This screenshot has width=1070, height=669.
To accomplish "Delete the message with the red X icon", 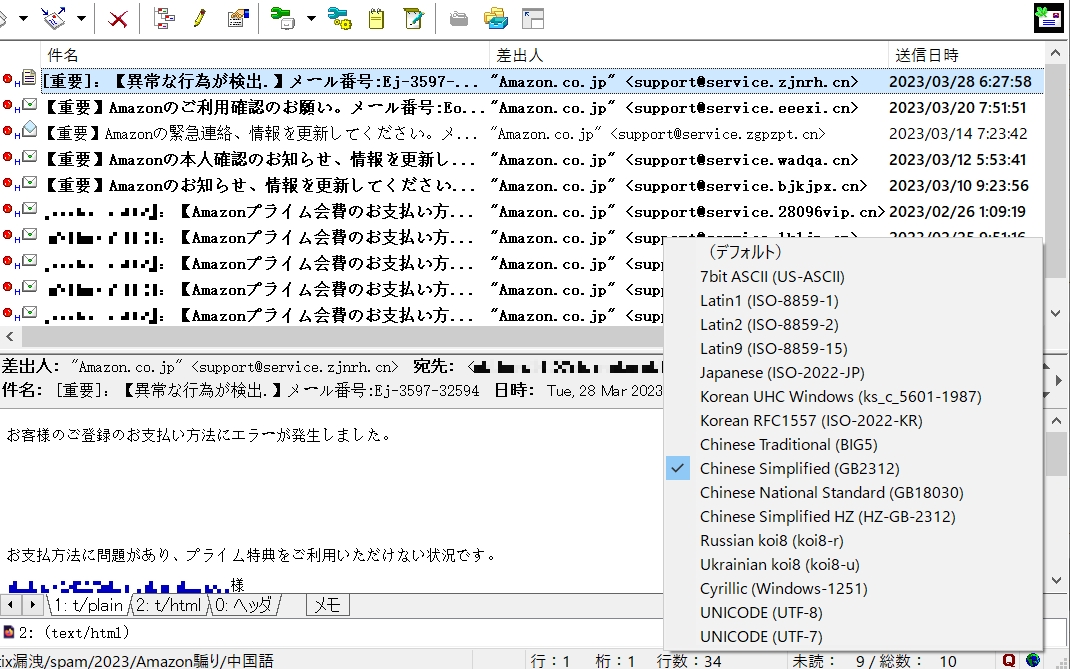I will [x=117, y=18].
